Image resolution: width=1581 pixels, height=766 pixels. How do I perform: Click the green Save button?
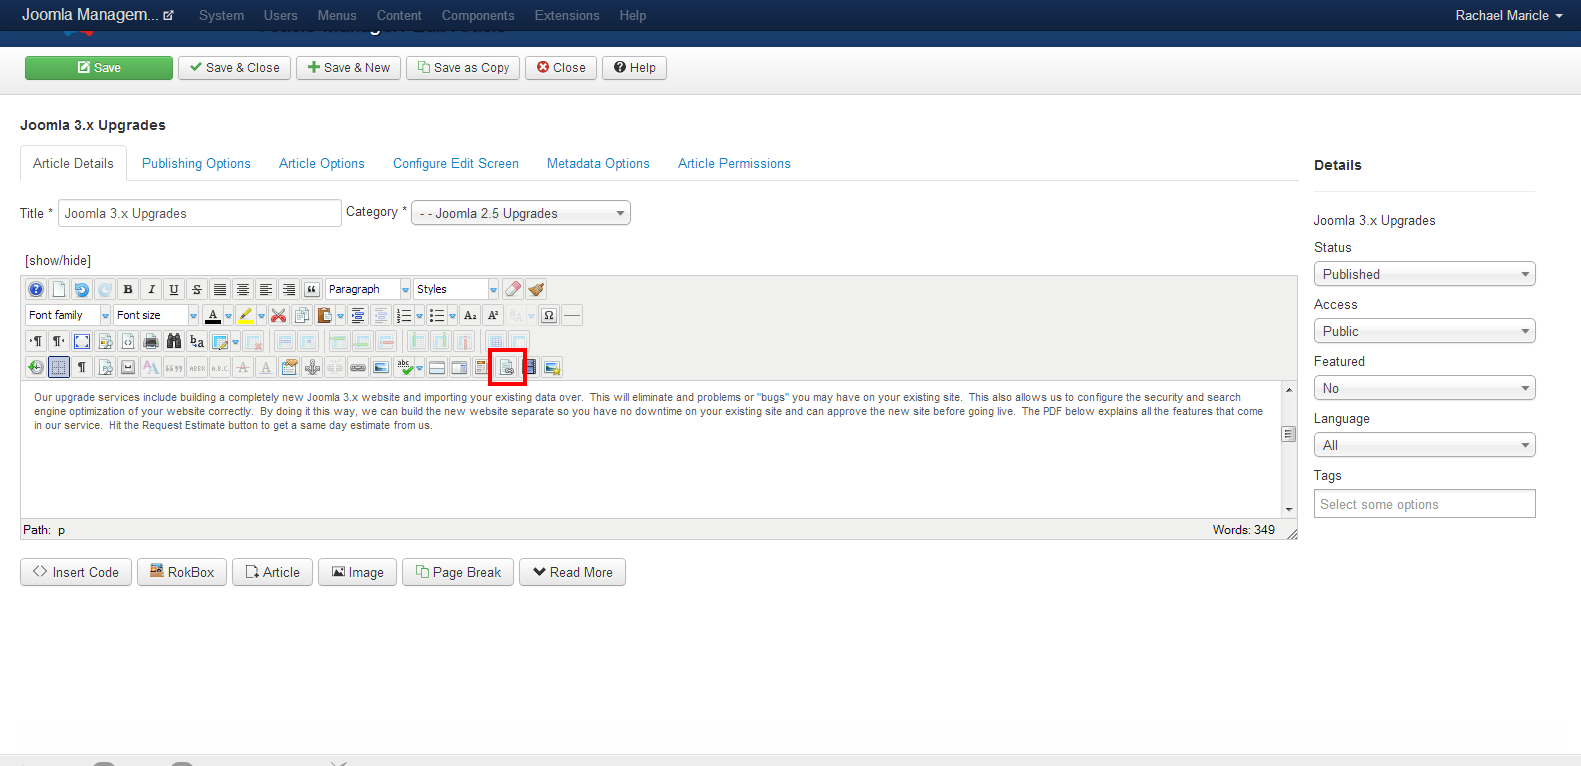(x=99, y=67)
